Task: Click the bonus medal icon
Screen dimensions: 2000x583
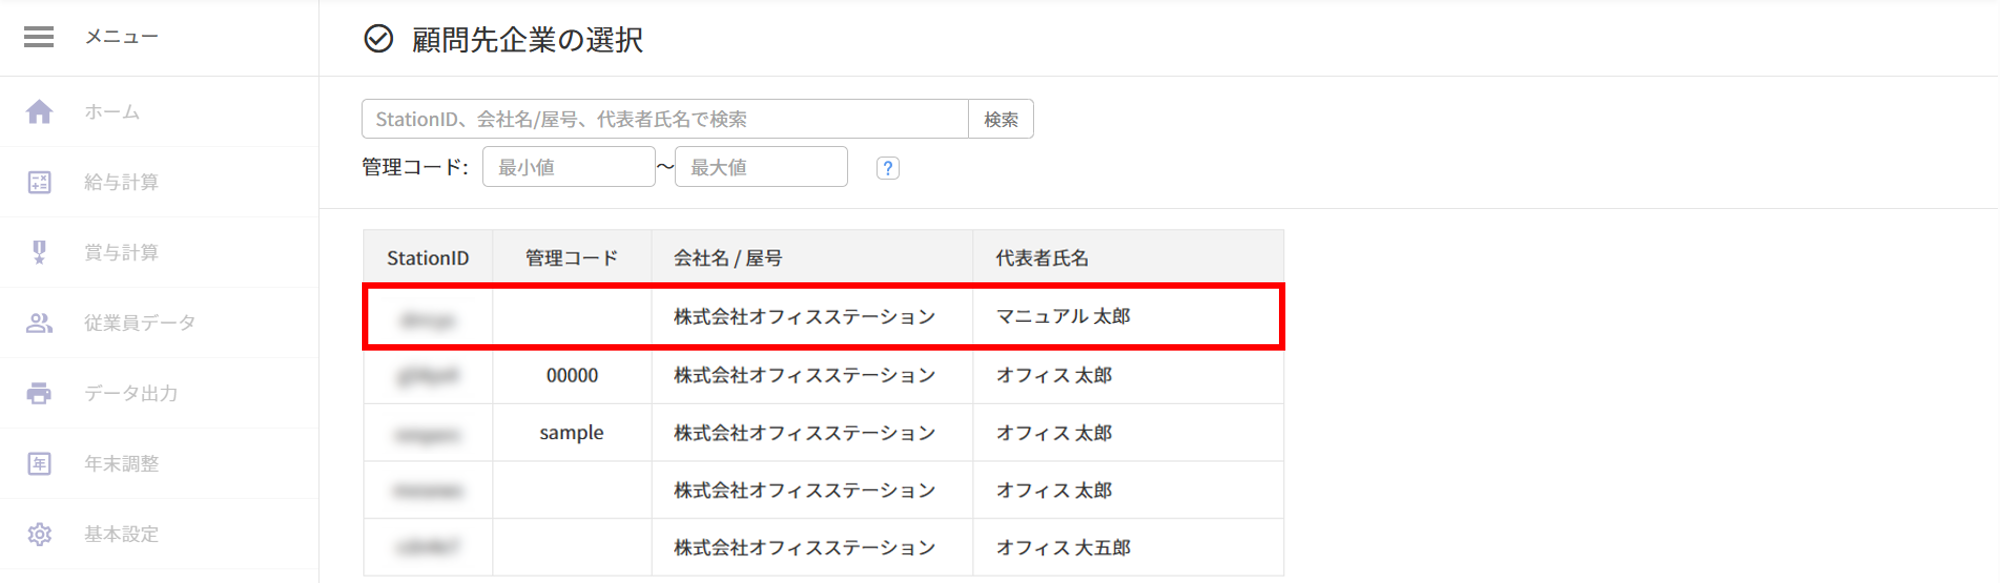Action: click(39, 252)
